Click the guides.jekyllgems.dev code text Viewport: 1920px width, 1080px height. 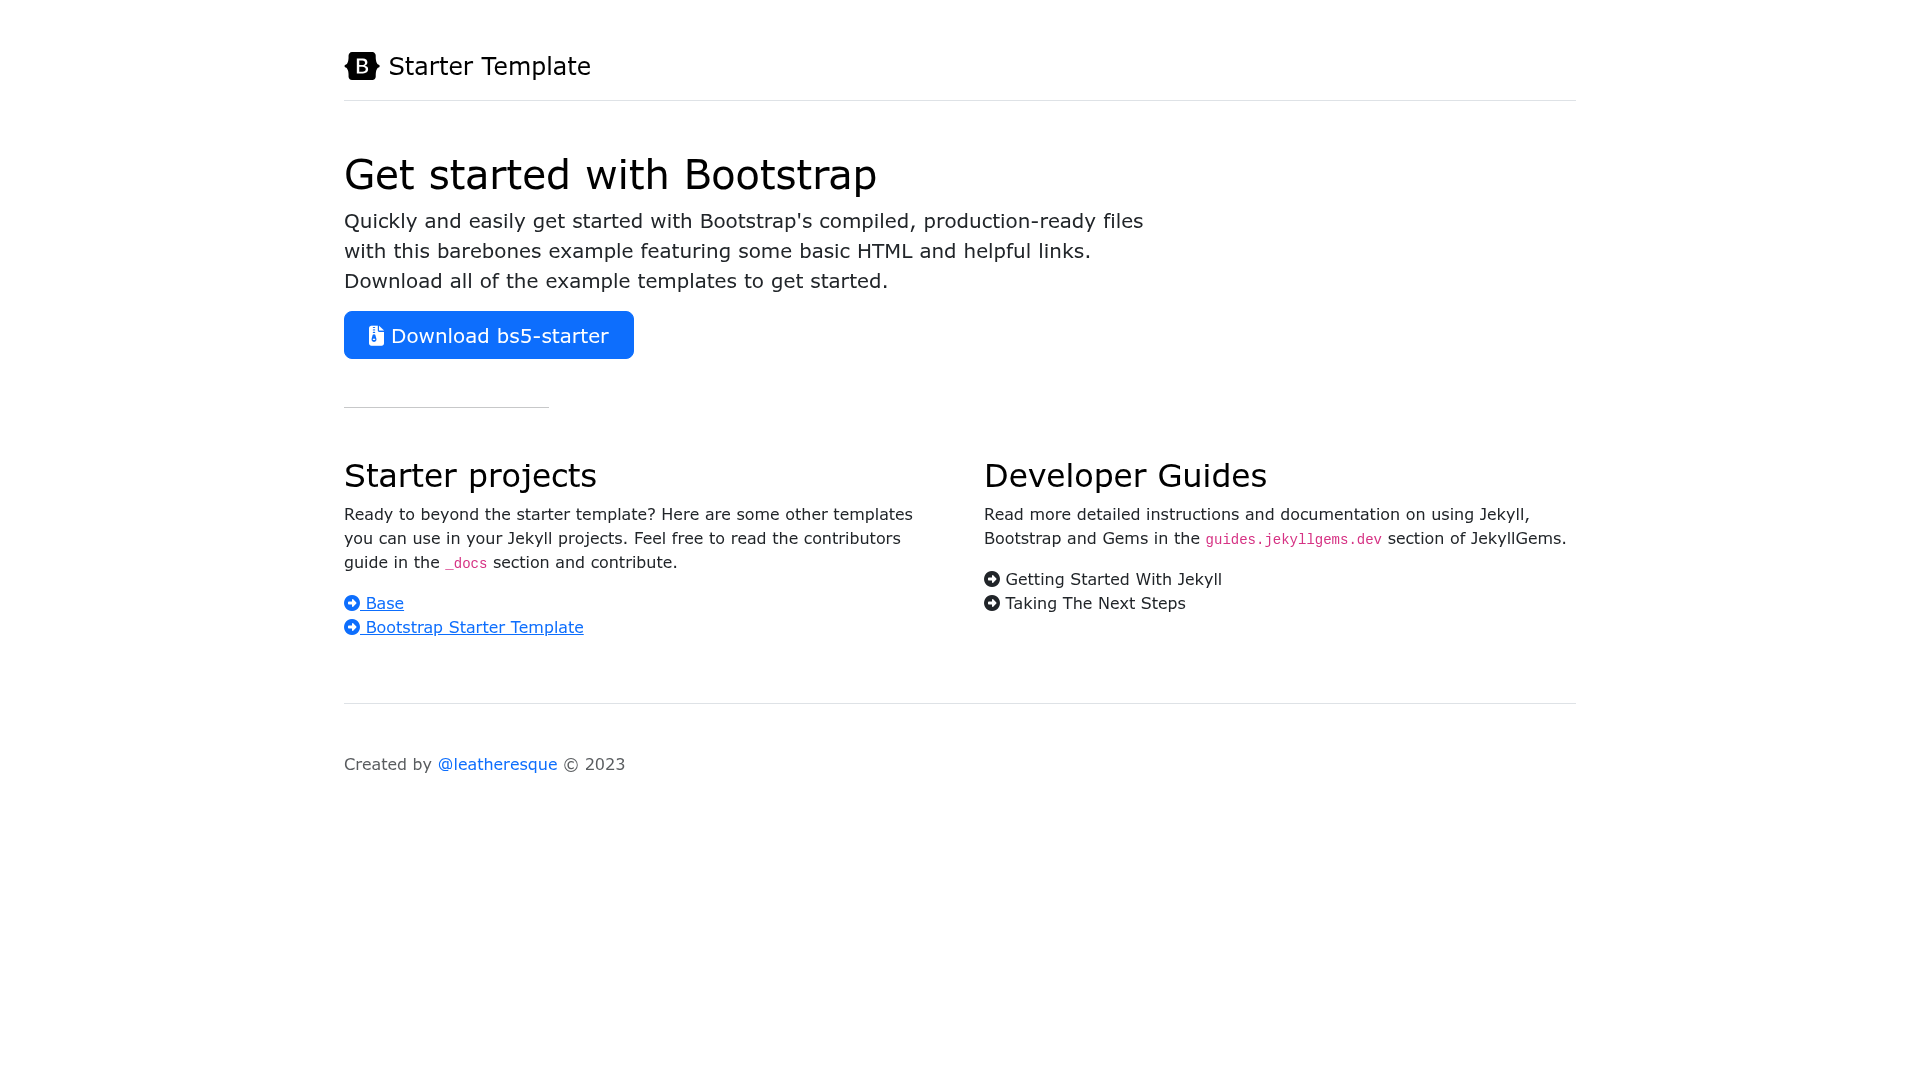tap(1293, 539)
